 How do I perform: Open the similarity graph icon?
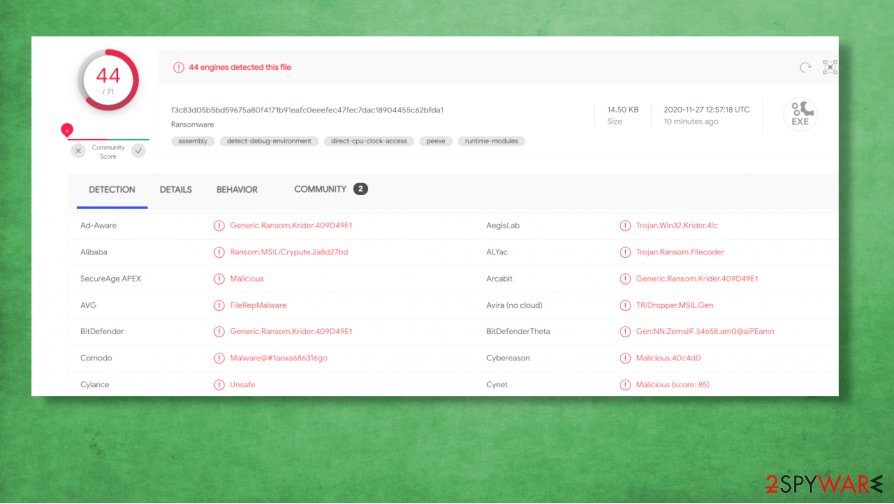click(830, 67)
